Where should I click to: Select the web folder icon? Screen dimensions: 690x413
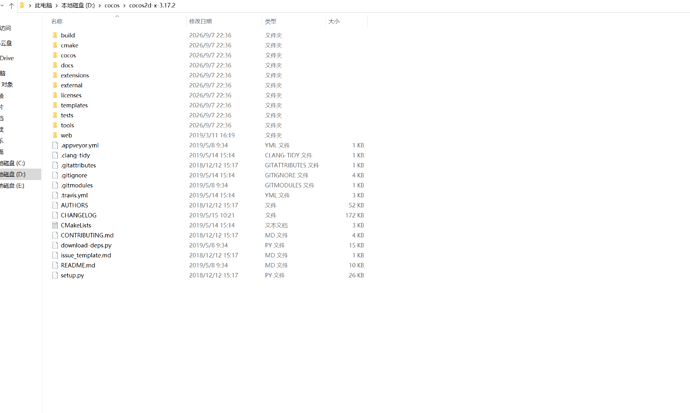click(55, 135)
